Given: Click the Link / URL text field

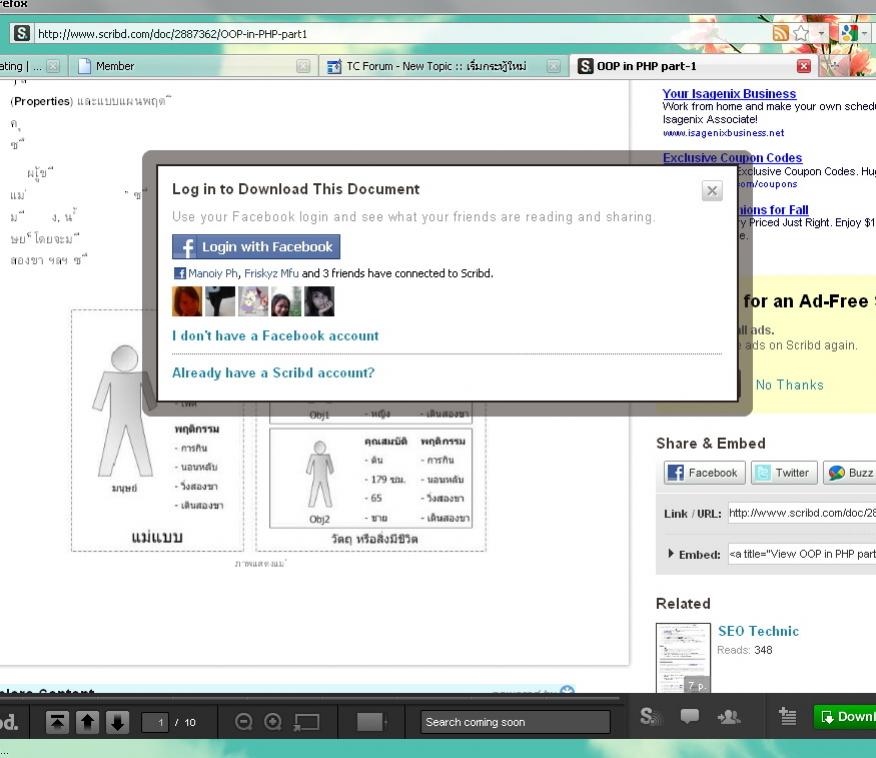Looking at the screenshot, I should click(x=802, y=513).
